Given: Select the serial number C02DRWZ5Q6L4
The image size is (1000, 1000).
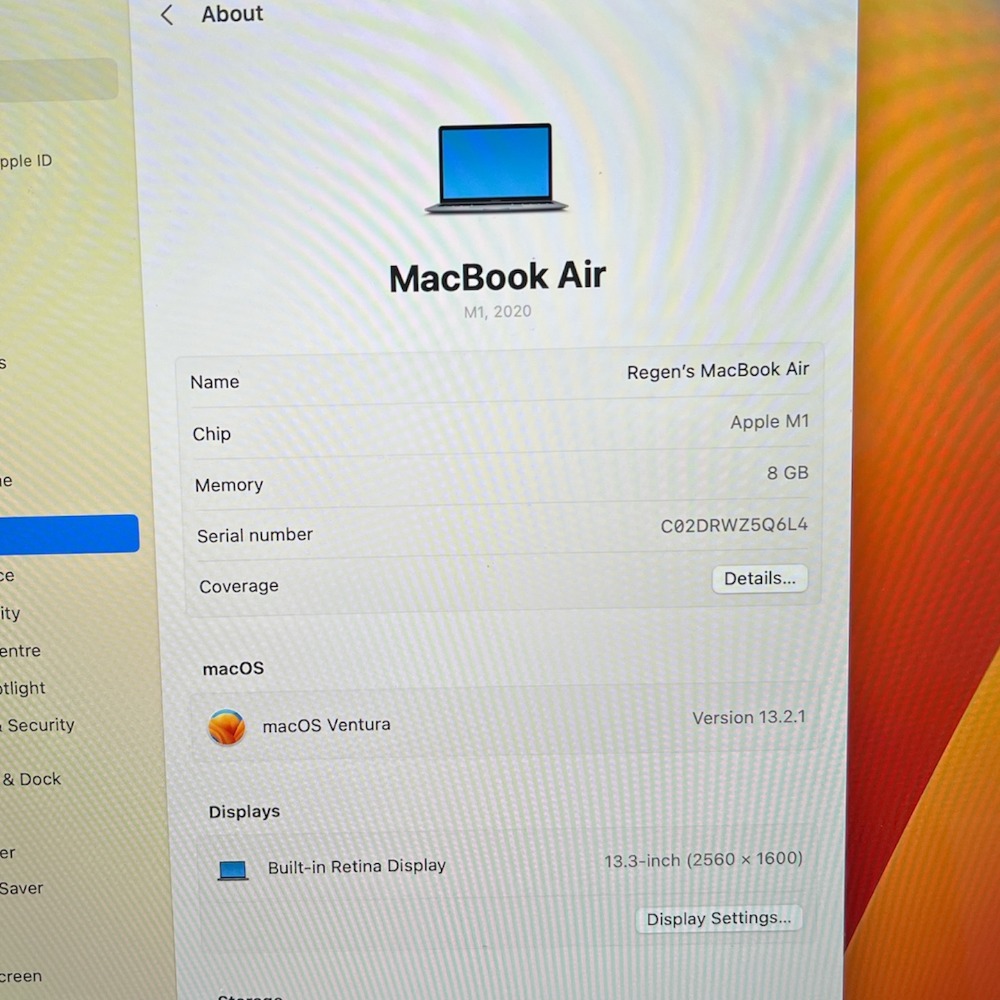Looking at the screenshot, I should tap(734, 525).
